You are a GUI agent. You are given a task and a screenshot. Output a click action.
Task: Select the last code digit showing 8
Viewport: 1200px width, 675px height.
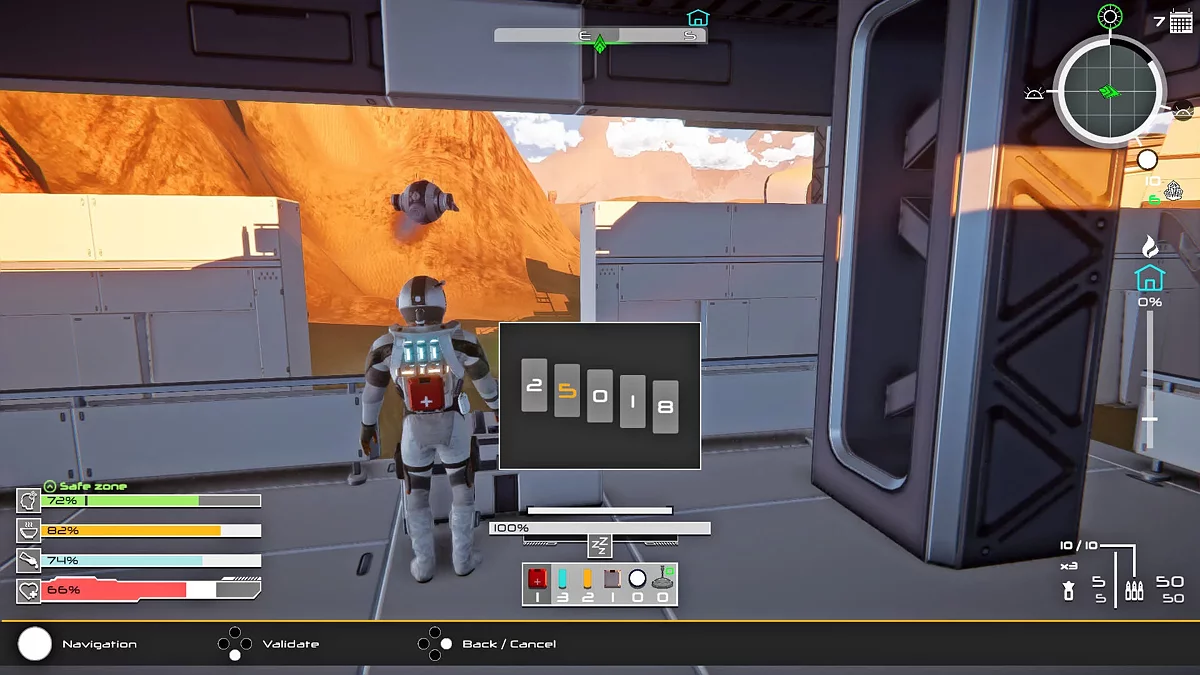(x=665, y=407)
